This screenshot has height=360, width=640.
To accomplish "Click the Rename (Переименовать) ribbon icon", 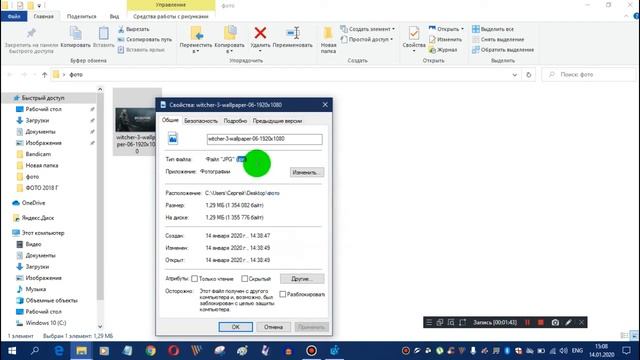I will coord(293,33).
